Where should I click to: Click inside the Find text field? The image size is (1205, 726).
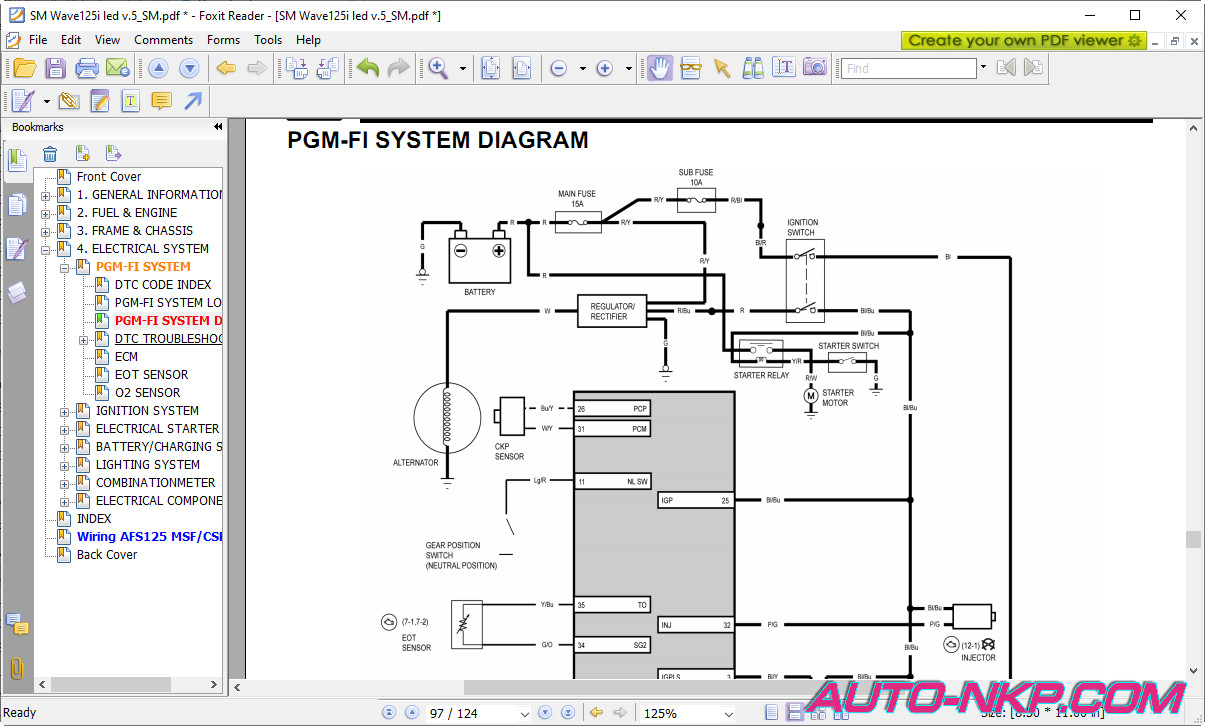pos(908,68)
